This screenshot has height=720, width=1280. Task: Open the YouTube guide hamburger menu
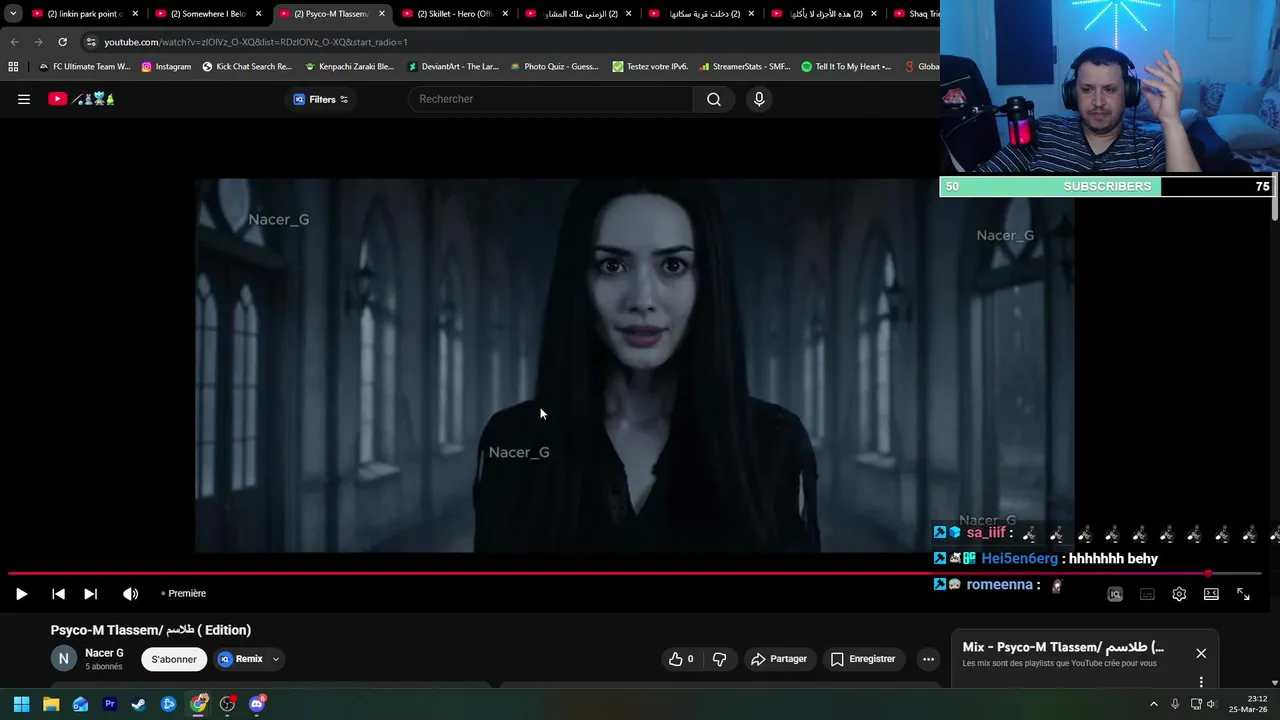(x=24, y=99)
